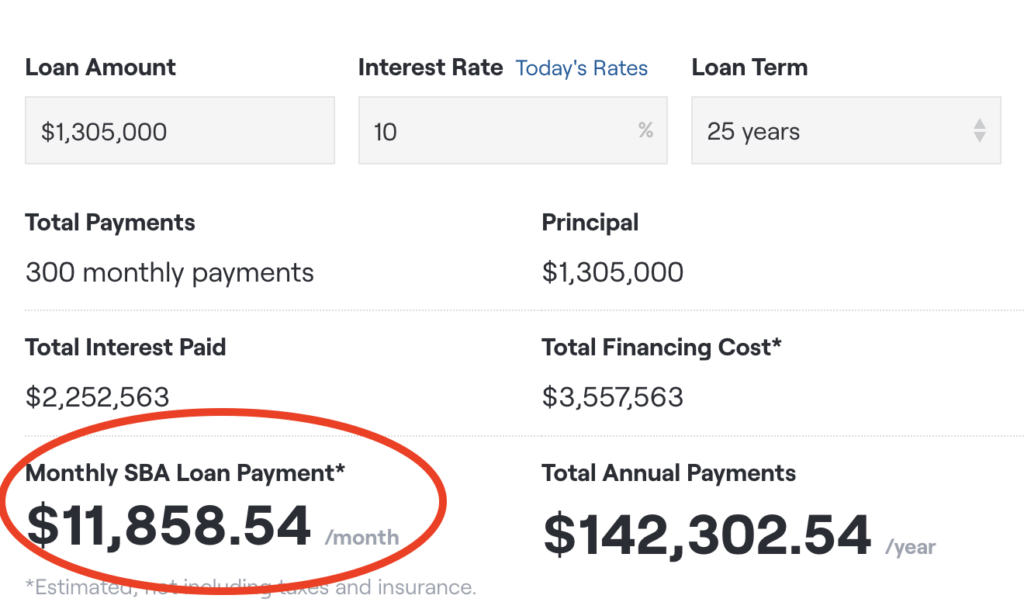1024x616 pixels.
Task: Click the estimated taxes and insurance footnote
Action: click(251, 587)
